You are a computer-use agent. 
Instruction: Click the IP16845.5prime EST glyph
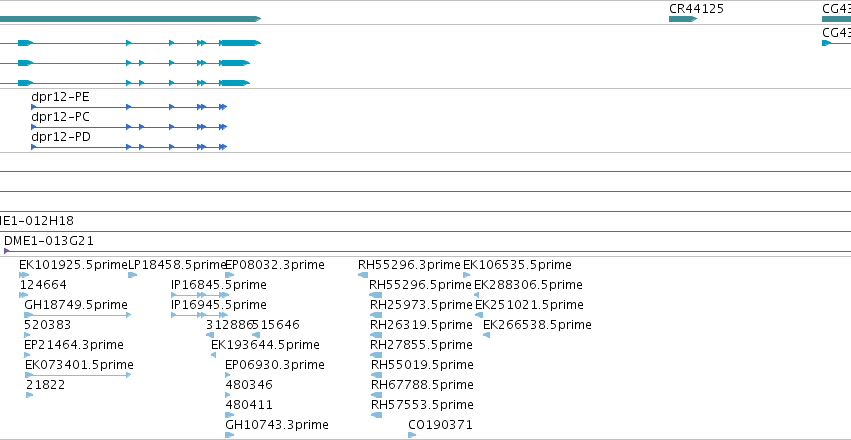(x=199, y=295)
